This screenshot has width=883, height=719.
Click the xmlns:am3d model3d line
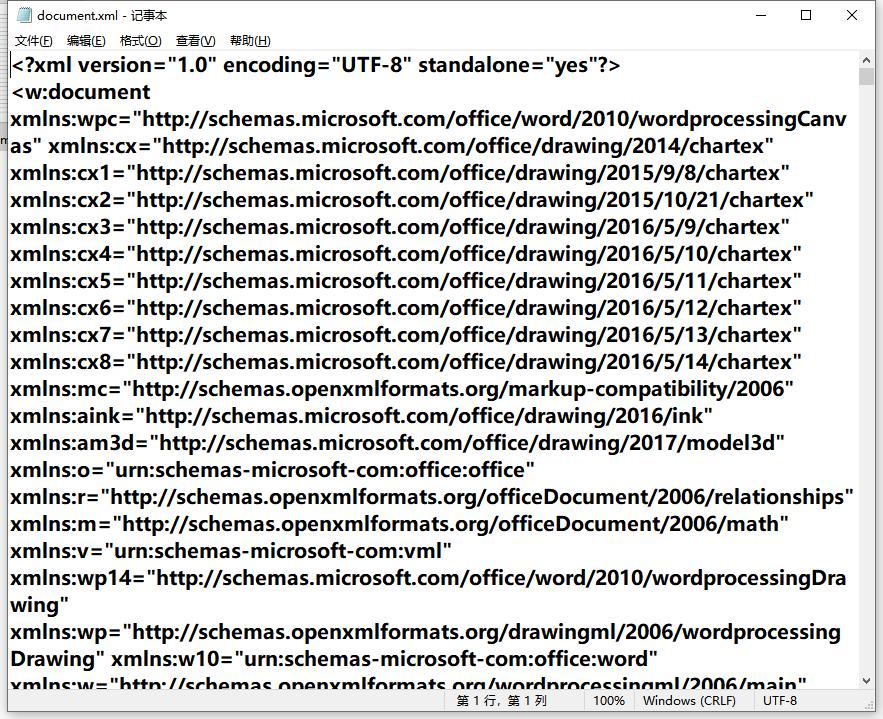pyautogui.click(x=398, y=443)
